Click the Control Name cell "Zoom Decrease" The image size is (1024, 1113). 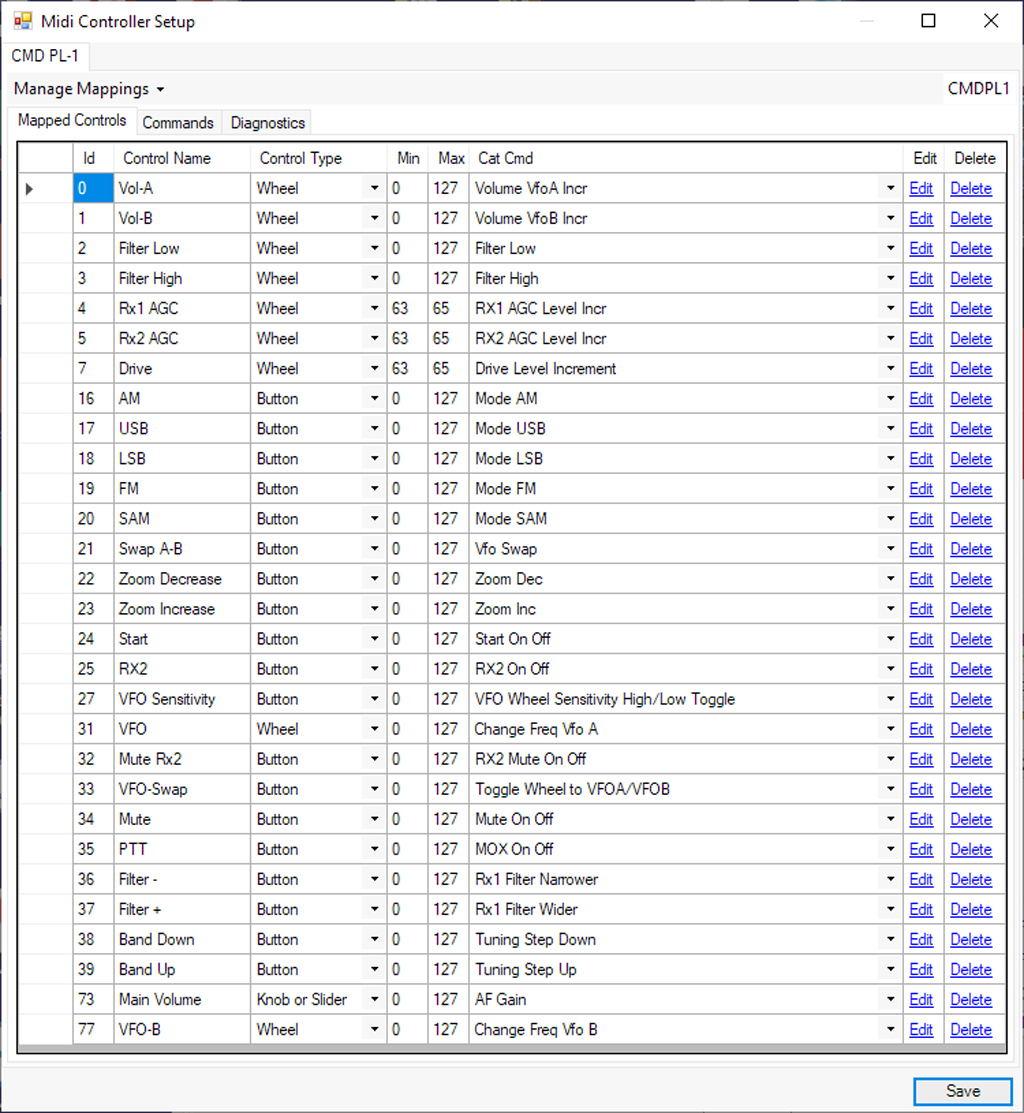pos(182,579)
